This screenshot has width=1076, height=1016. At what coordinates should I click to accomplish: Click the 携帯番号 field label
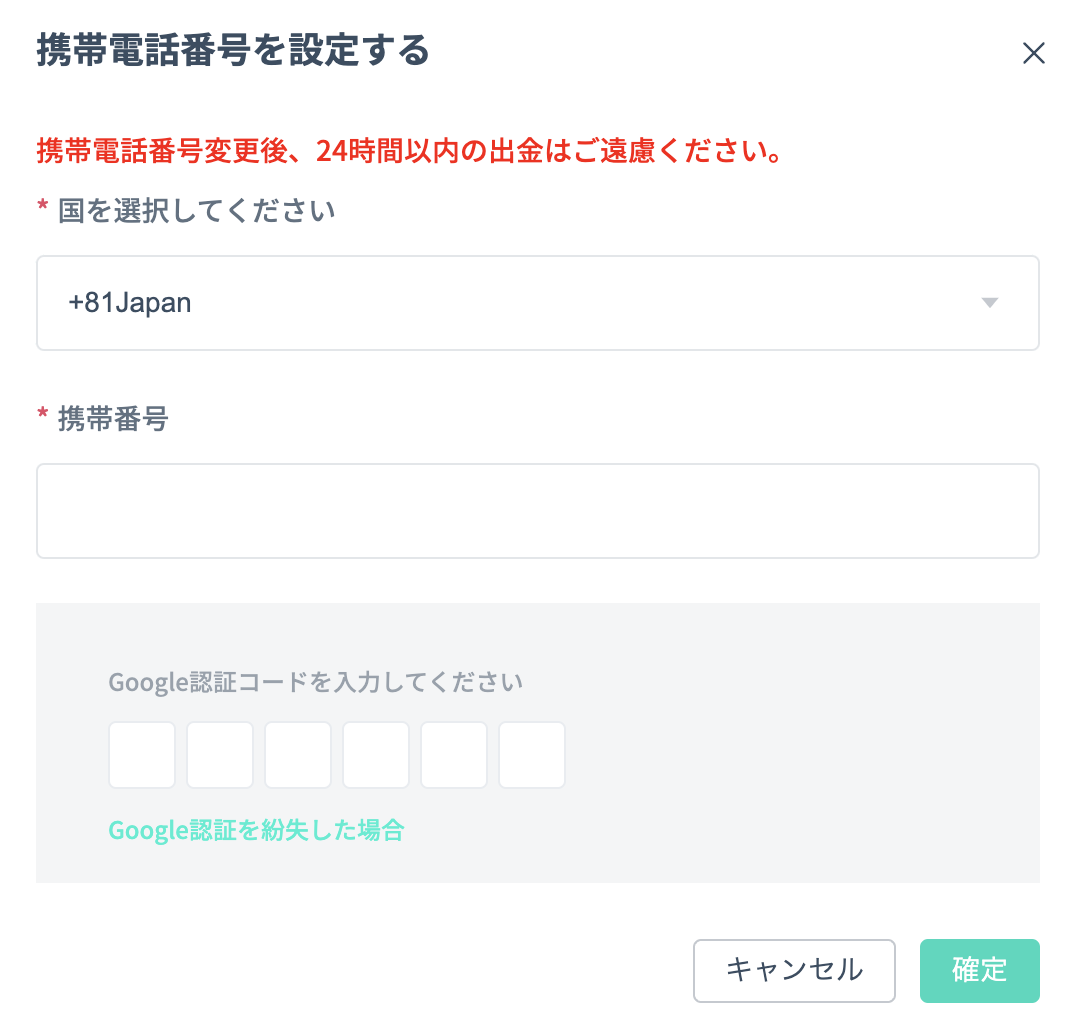[x=113, y=418]
